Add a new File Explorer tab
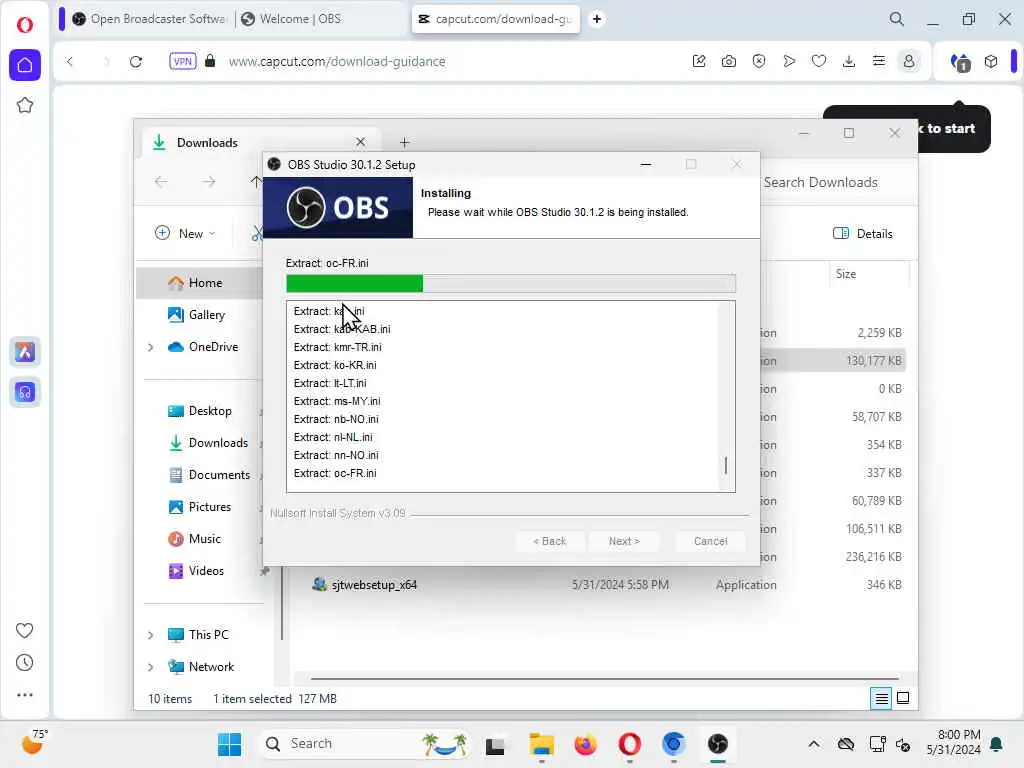Screen dimensions: 1024x768 click(404, 142)
